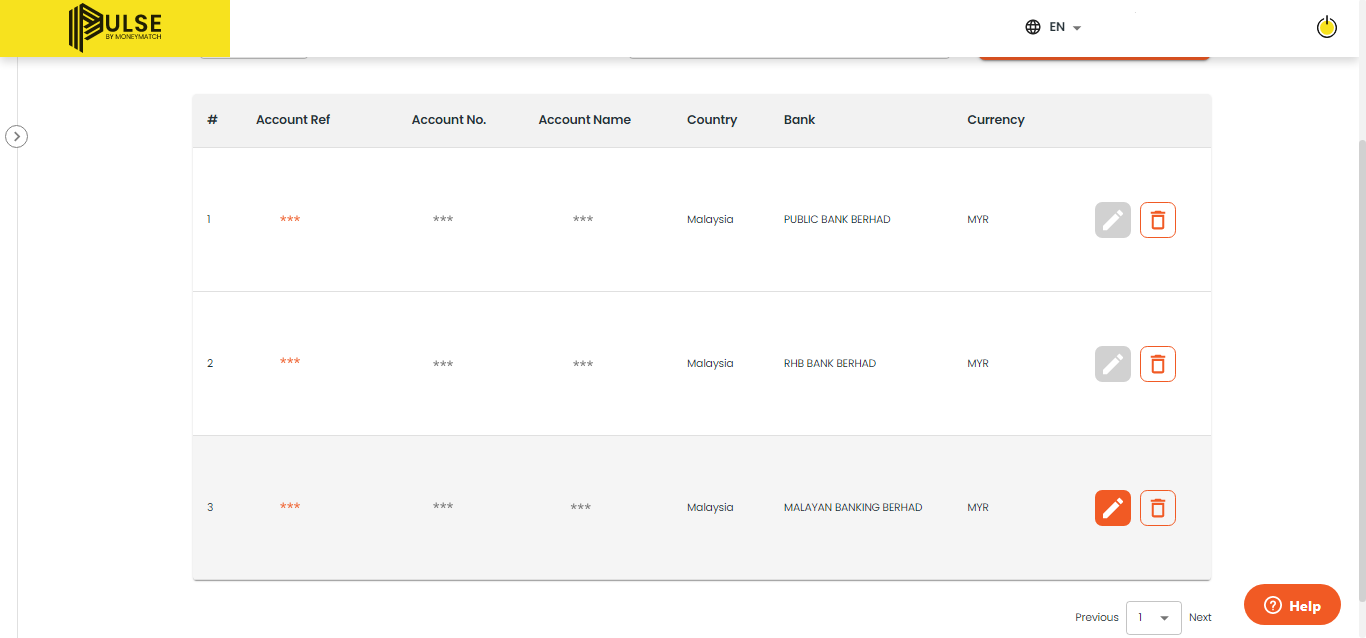
Task: Edit the PUBLIC BANK BERHAD account
Action: click(x=1113, y=220)
